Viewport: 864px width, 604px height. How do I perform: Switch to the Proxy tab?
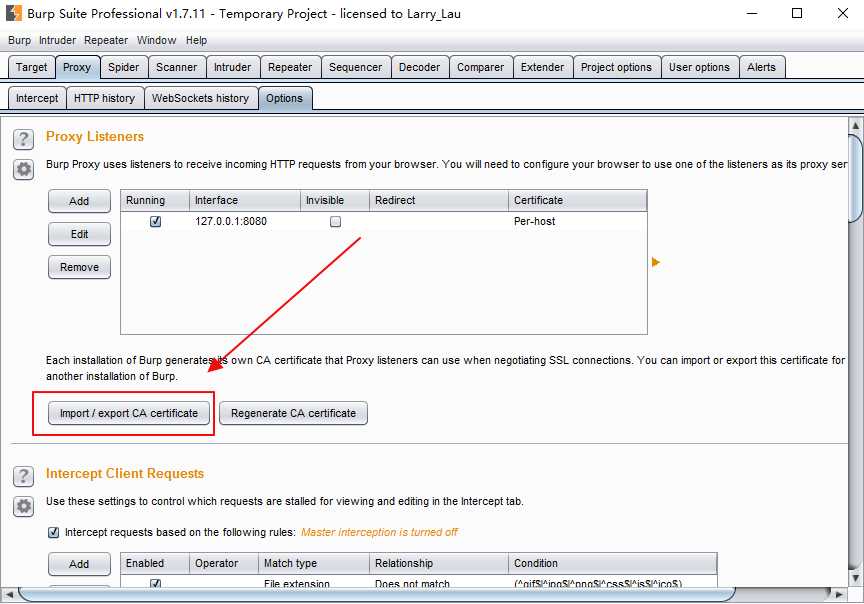[77, 67]
